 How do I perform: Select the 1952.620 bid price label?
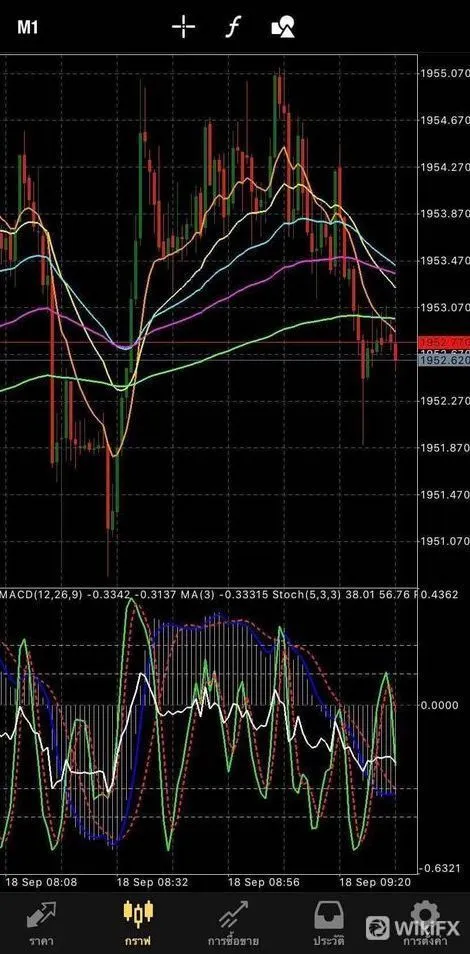pyautogui.click(x=444, y=361)
